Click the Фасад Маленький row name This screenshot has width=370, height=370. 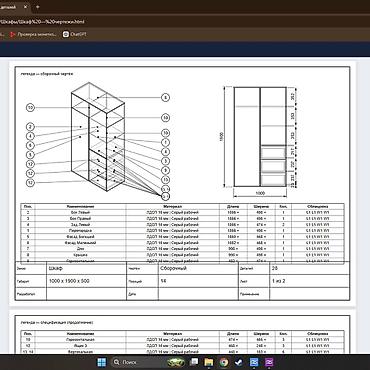pyautogui.click(x=80, y=243)
